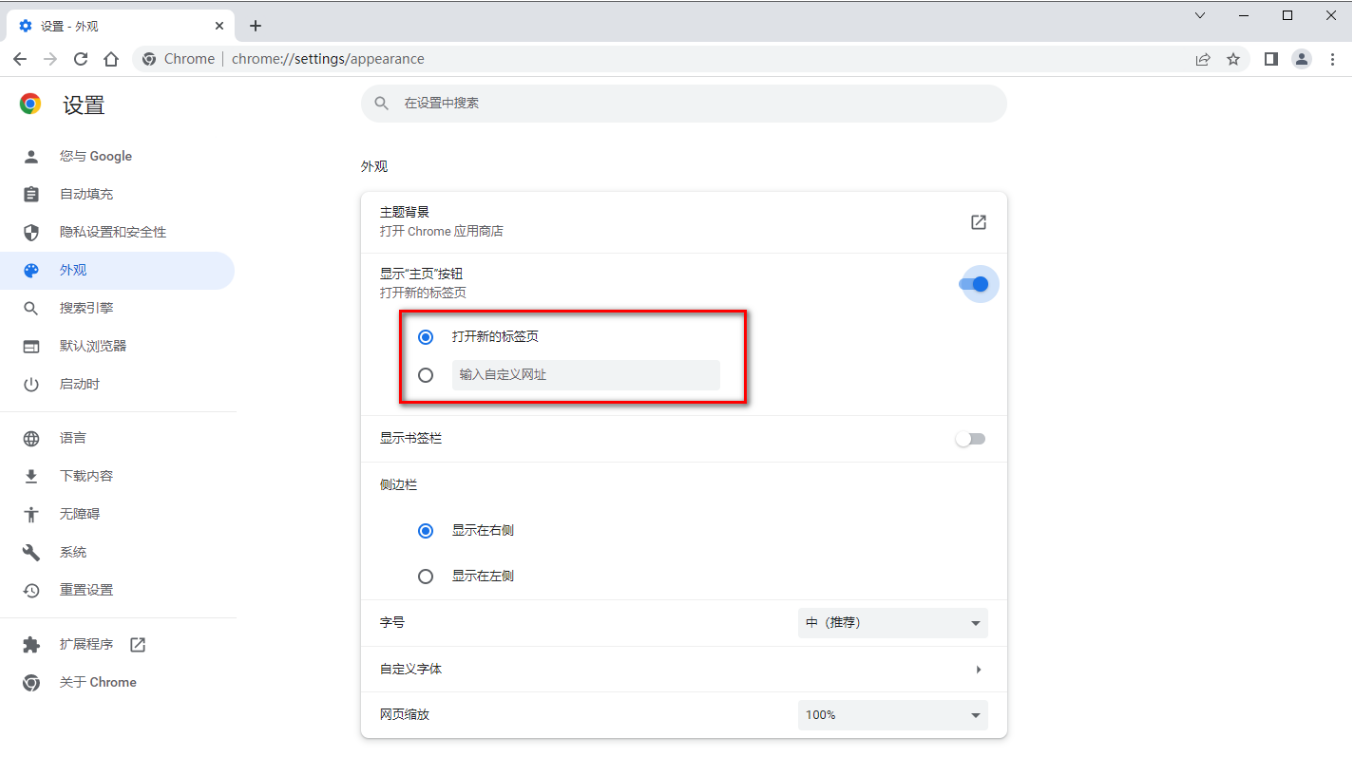Click the shield icon for 隐私设置和安全性
This screenshot has height=768, width=1352.
(x=31, y=232)
